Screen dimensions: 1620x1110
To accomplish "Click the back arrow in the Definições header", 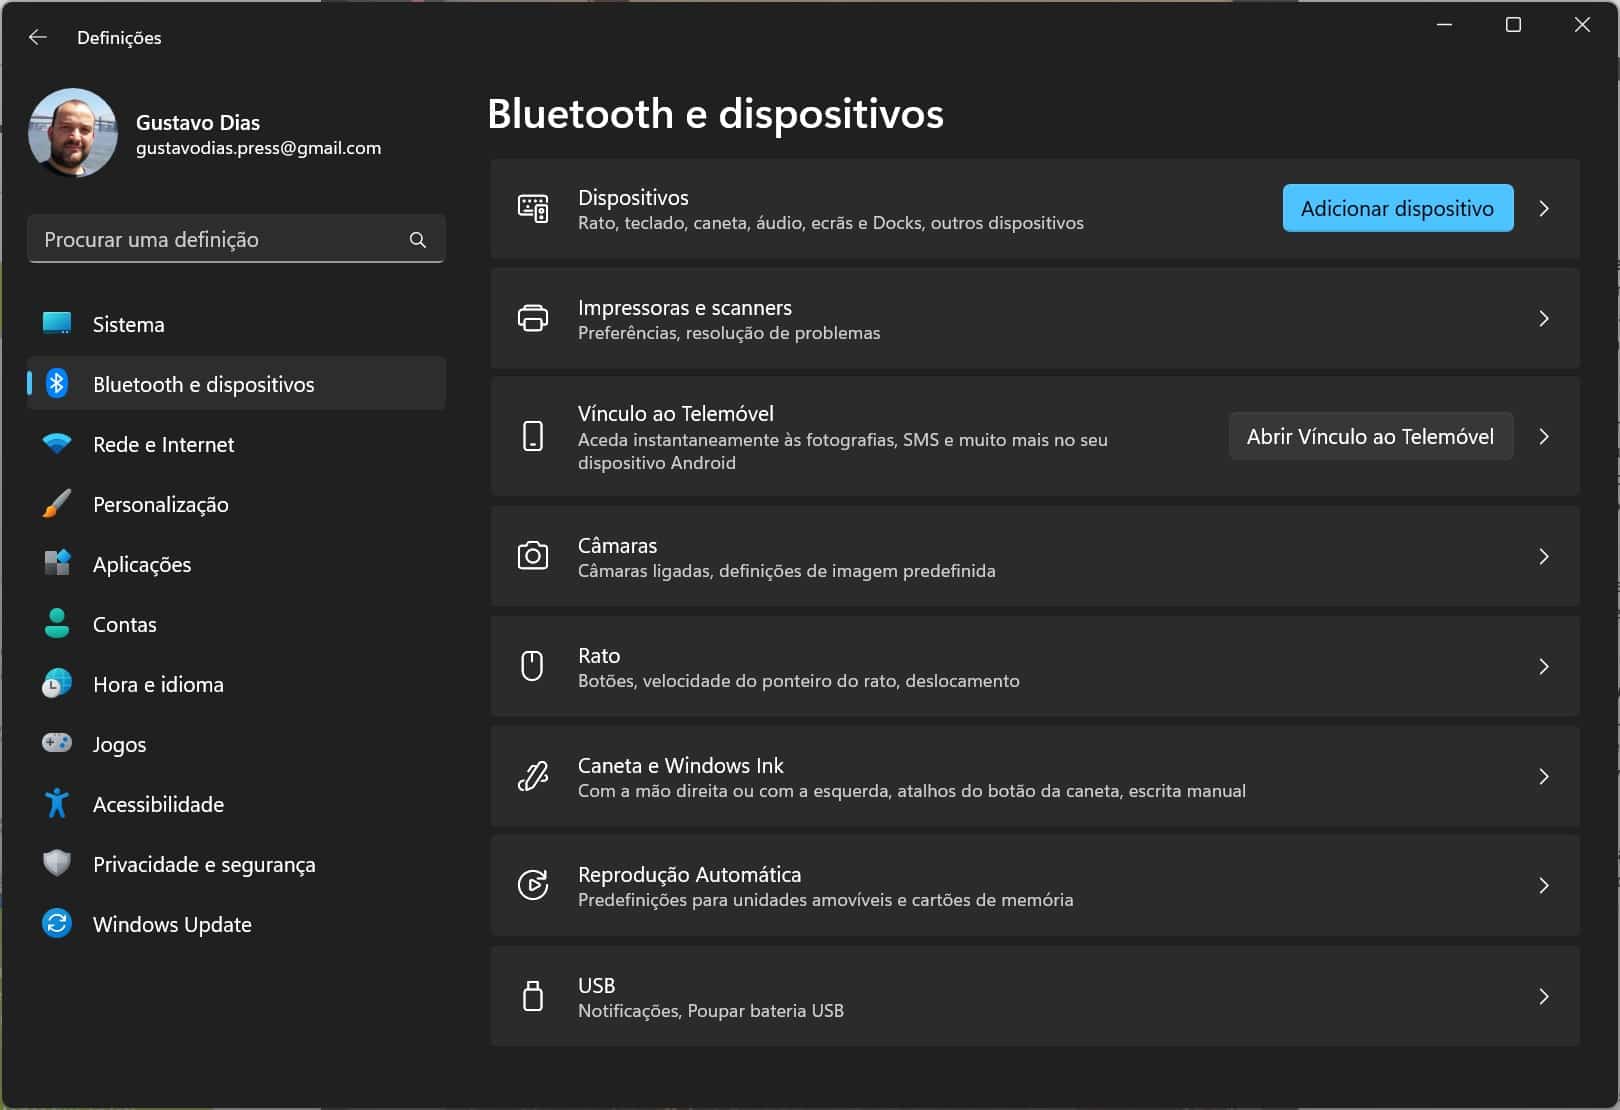I will (38, 37).
